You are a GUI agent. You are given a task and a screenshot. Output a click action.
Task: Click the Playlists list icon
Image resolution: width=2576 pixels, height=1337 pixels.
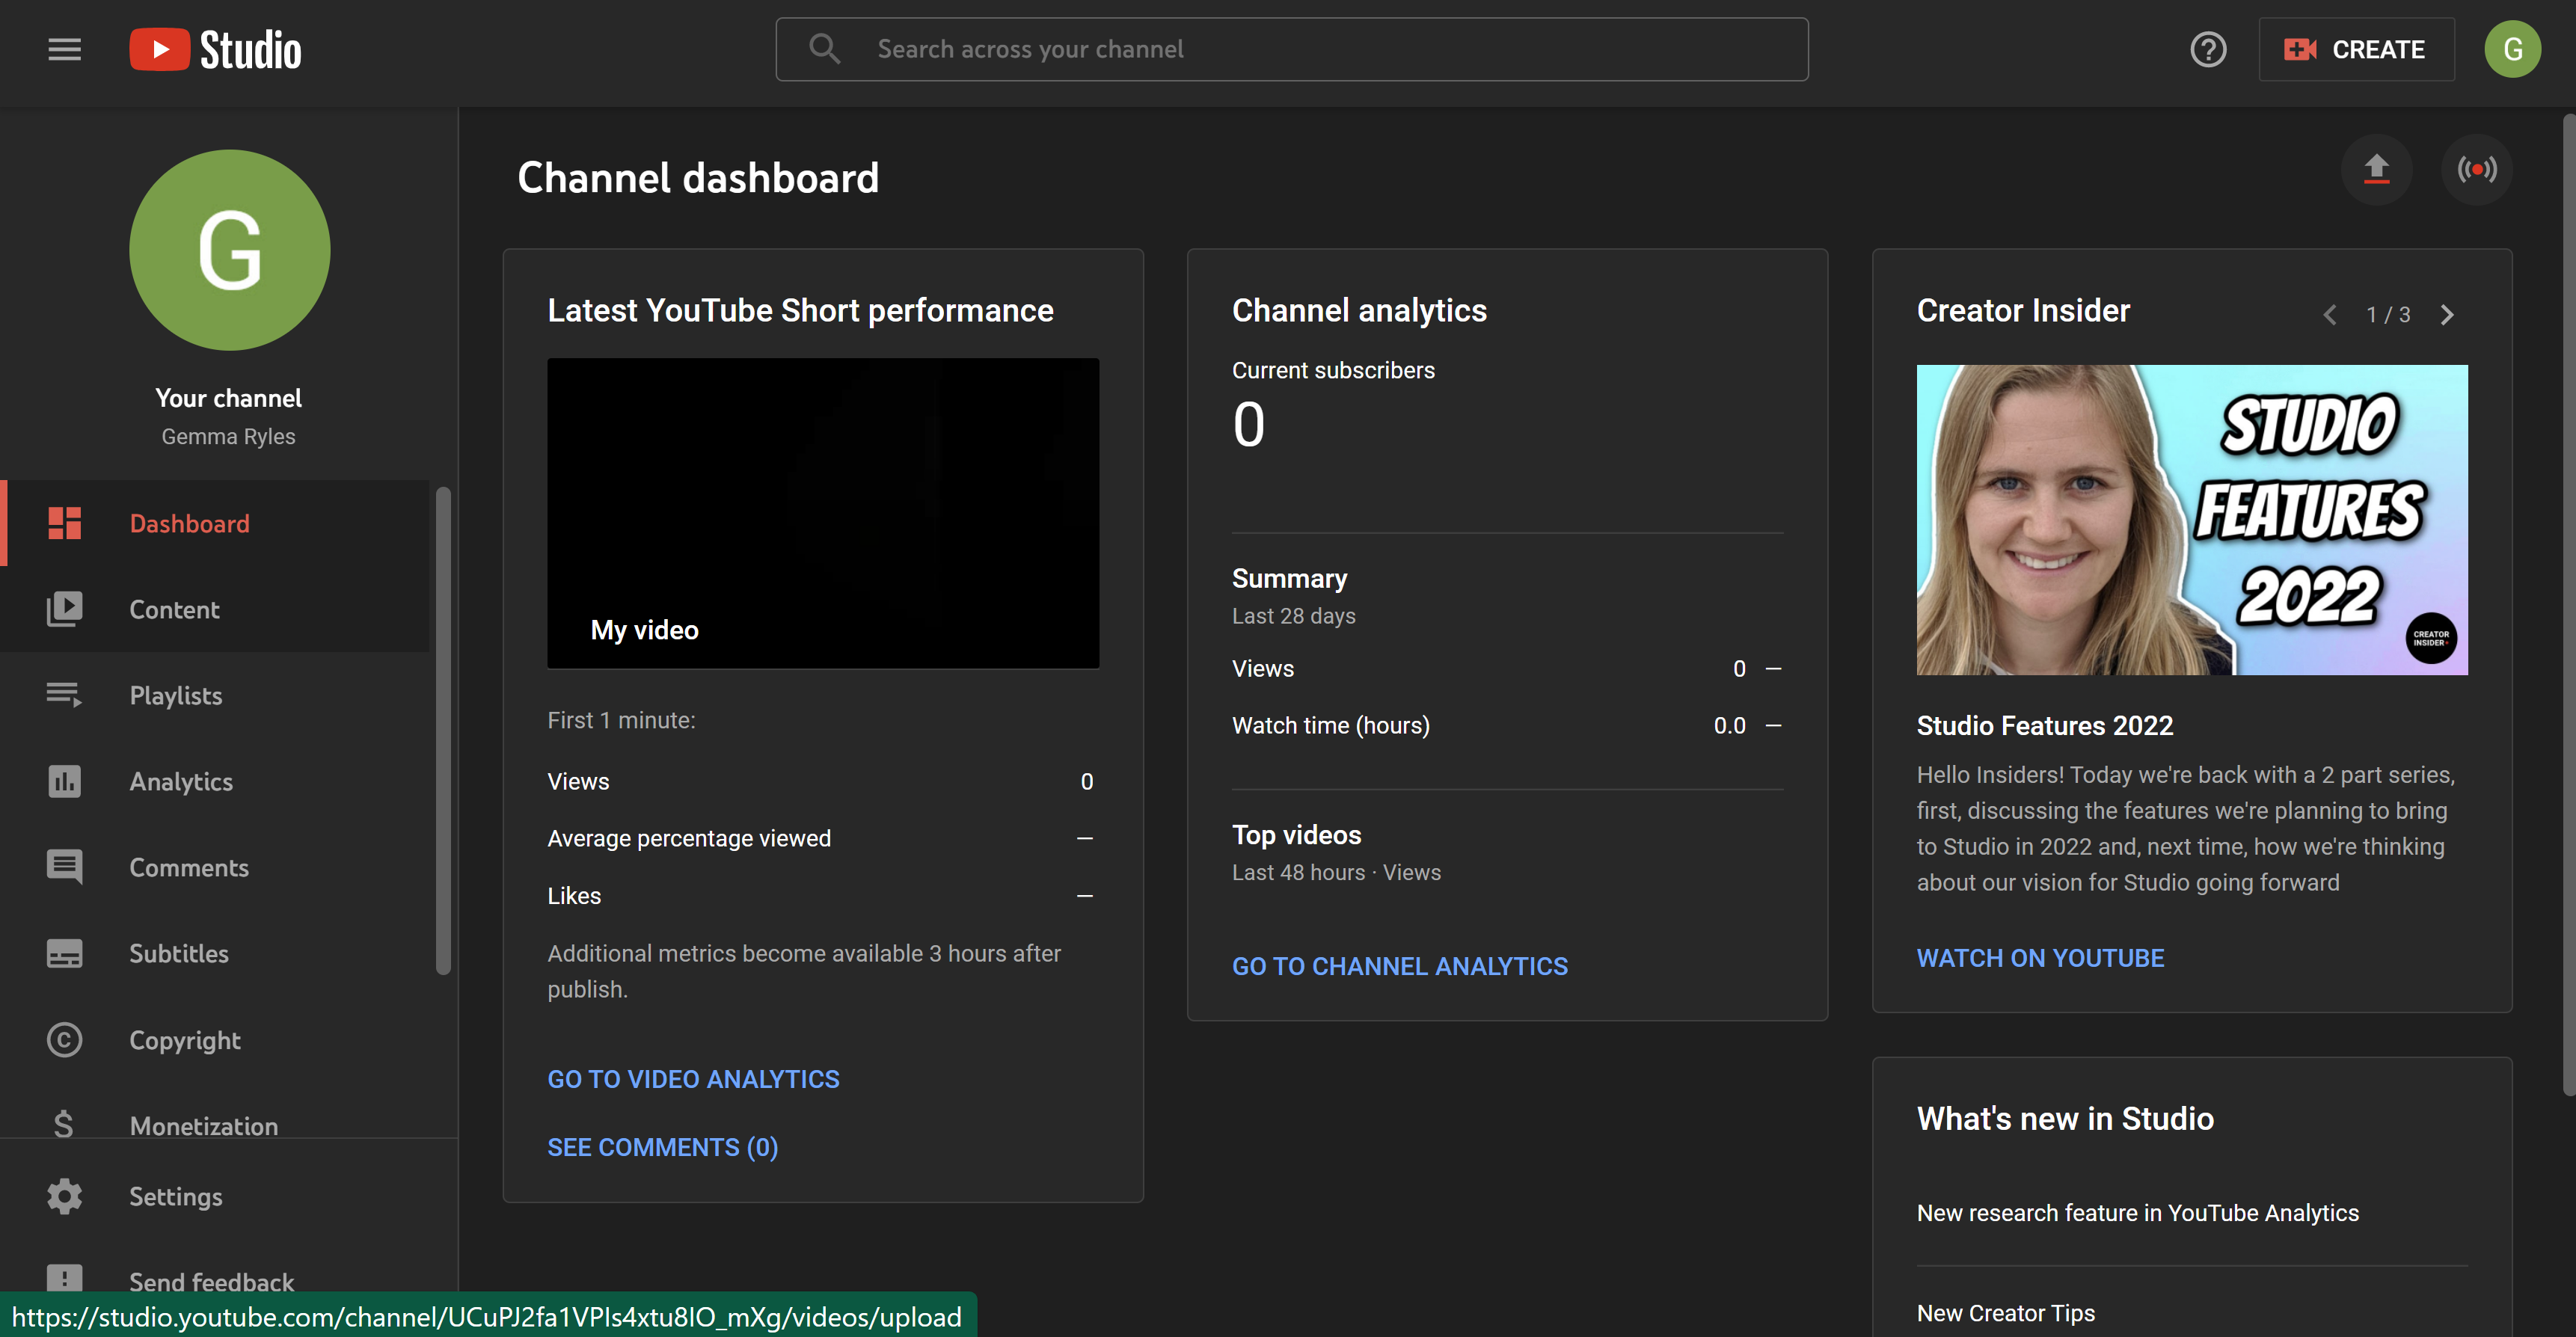click(64, 695)
